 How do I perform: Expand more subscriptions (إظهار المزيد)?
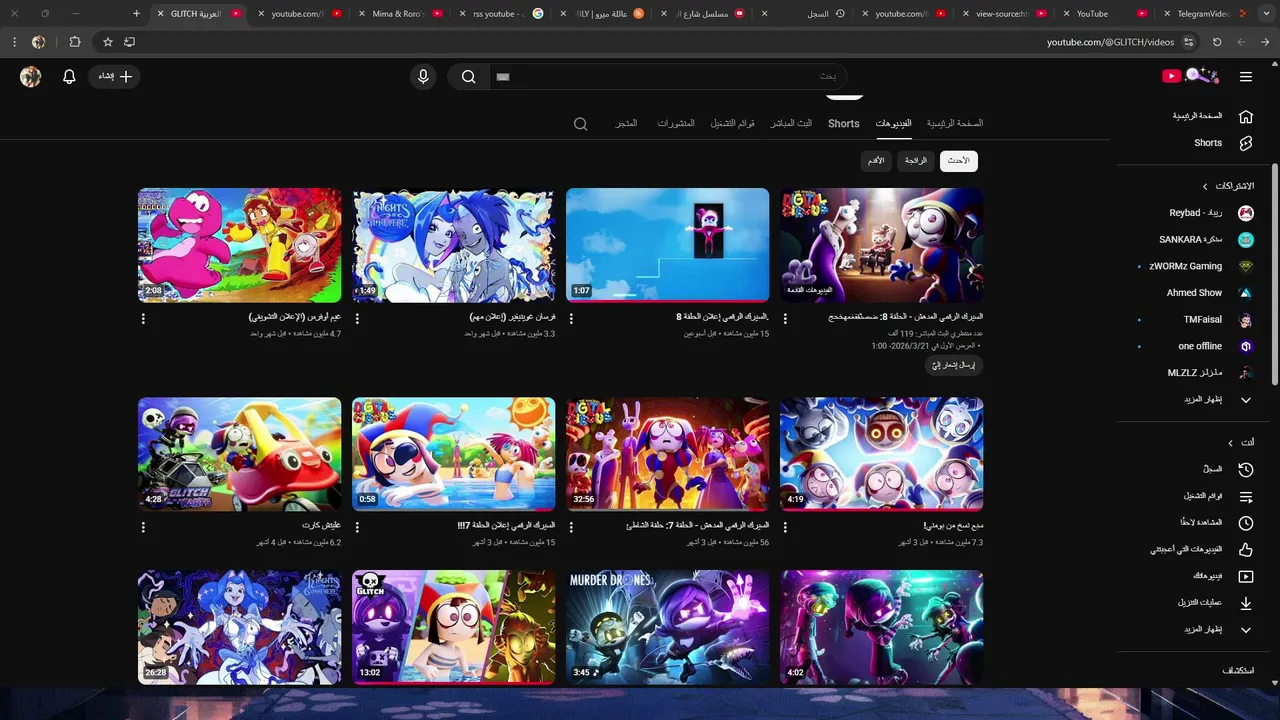tap(1218, 400)
